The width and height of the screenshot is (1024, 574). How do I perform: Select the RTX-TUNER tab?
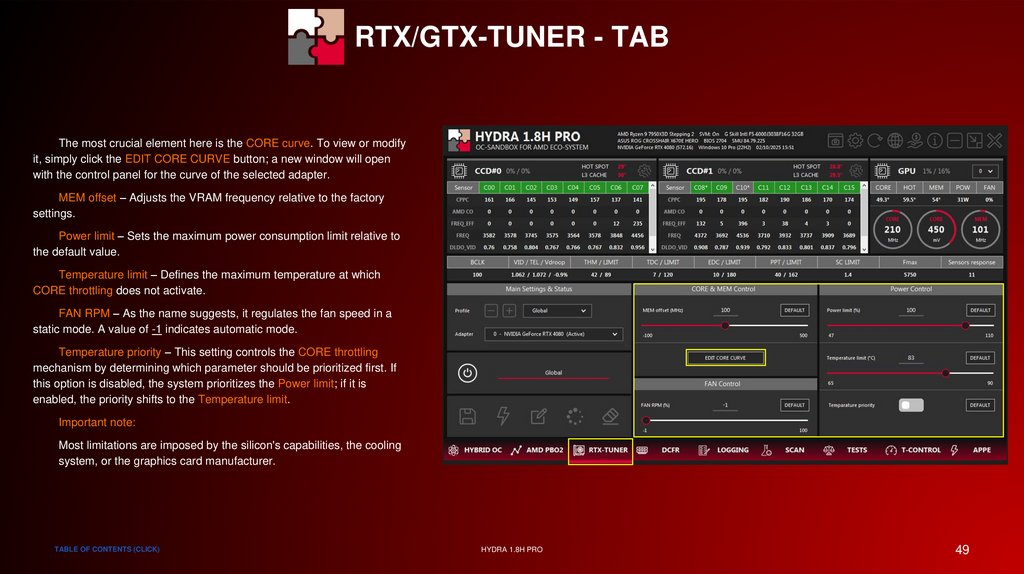click(600, 451)
